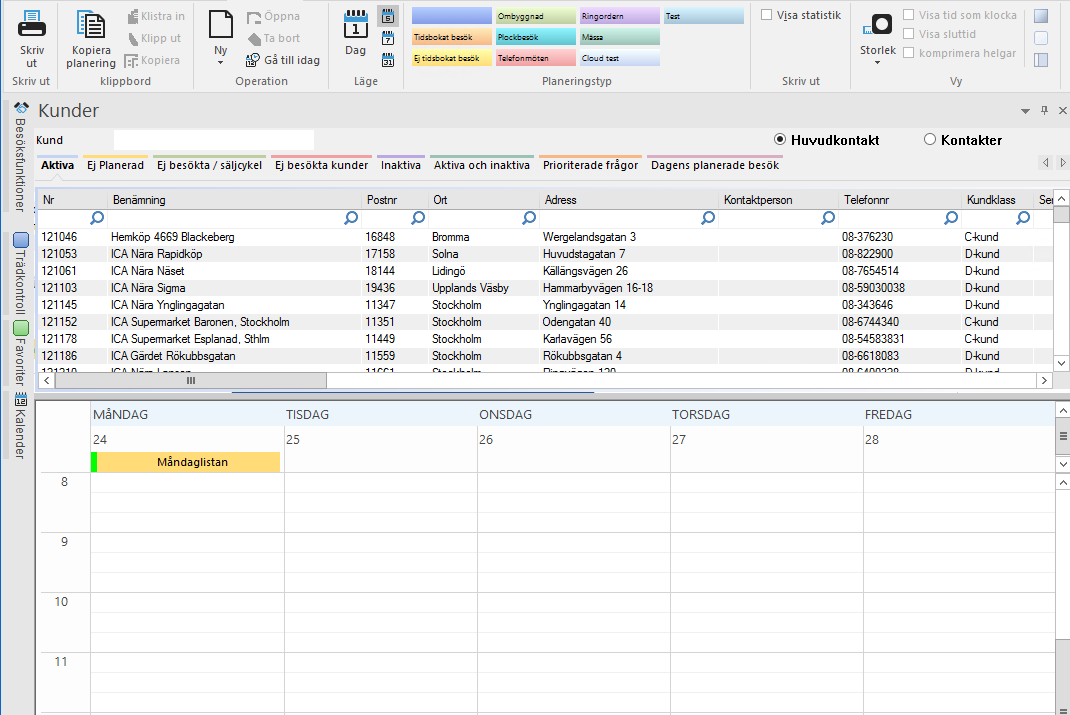Open Kunder panel options dropdown arrow
Viewport: 1070px width, 715px height.
click(x=1025, y=111)
